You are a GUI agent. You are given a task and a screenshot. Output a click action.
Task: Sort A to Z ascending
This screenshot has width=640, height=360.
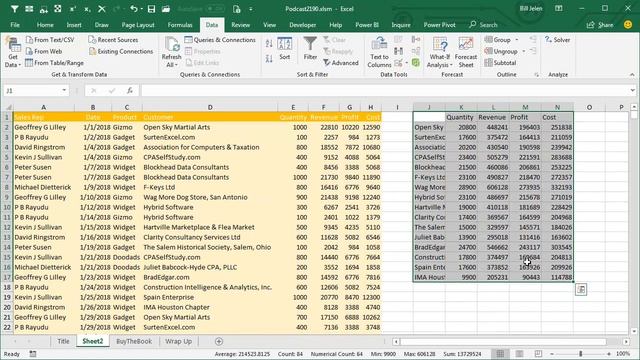coord(269,44)
